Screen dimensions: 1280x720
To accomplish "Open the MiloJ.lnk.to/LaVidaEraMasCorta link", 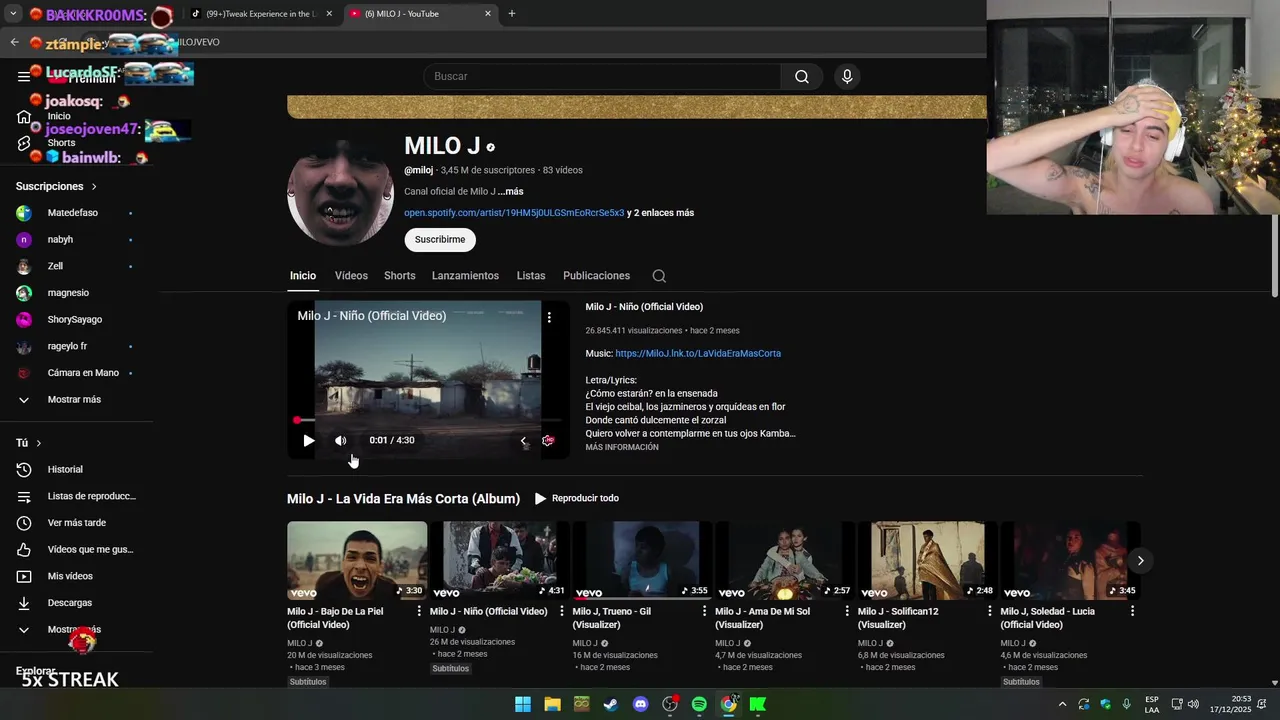I will (698, 353).
